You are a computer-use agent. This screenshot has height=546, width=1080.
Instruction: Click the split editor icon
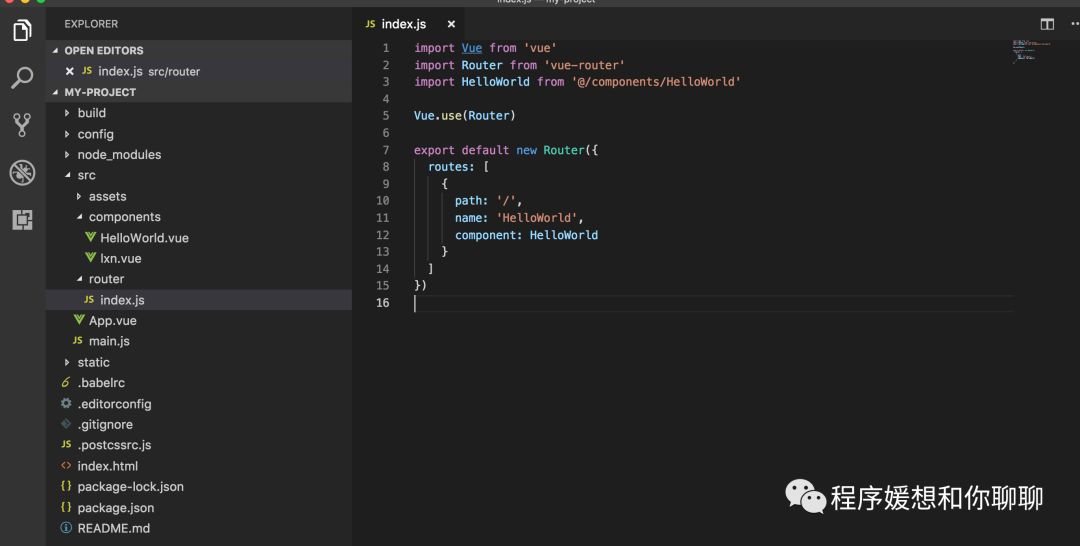tap(1047, 24)
